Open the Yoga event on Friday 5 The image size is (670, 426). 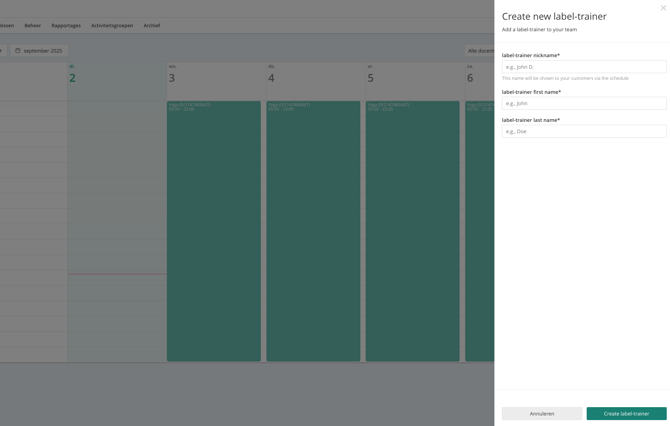[x=412, y=231]
